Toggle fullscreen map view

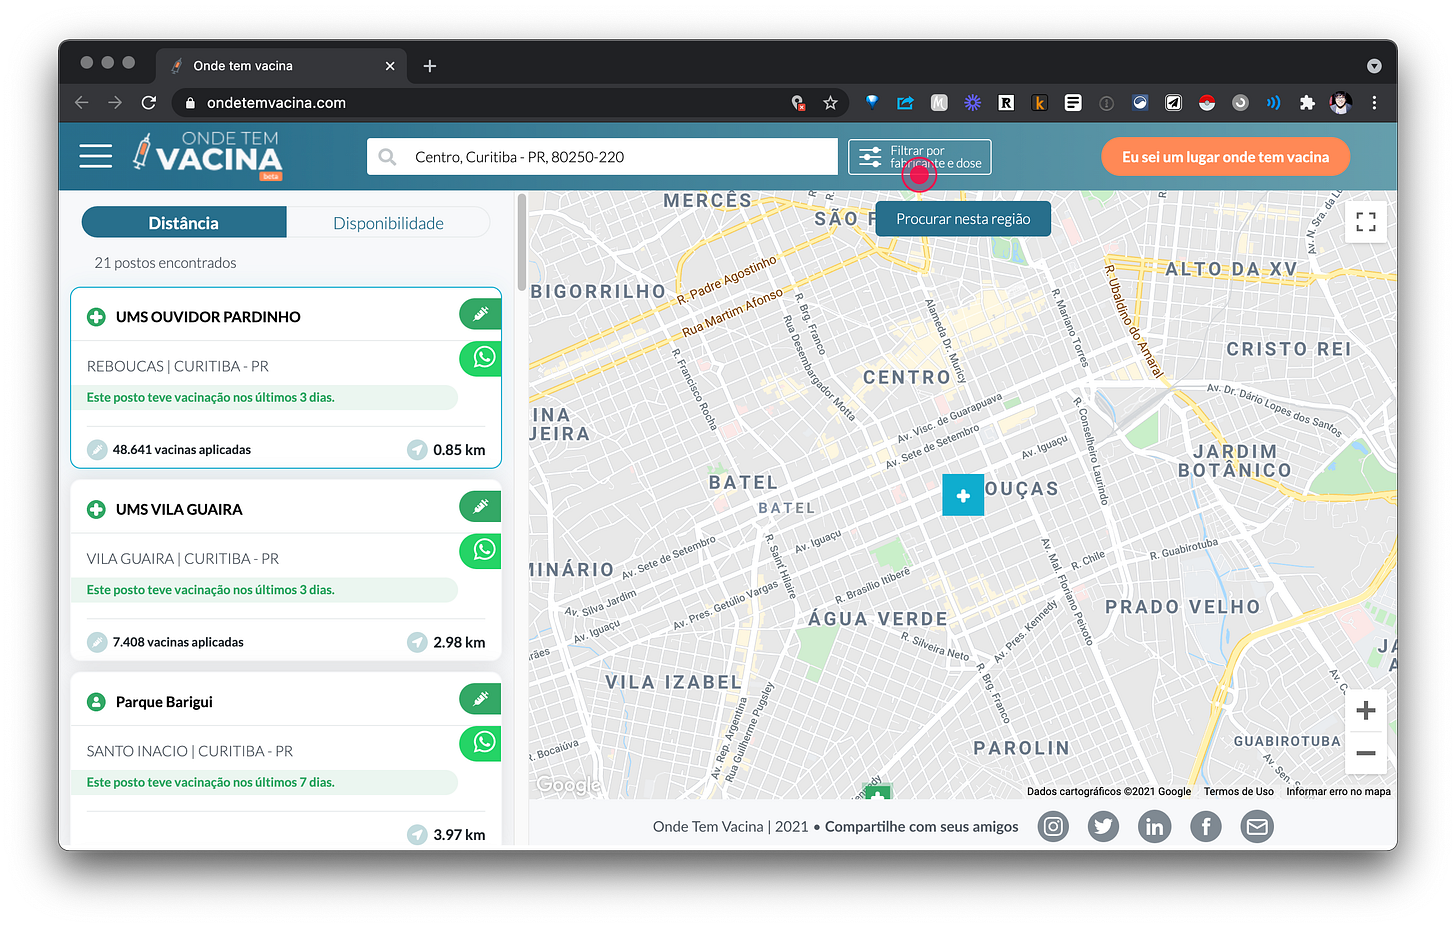tap(1366, 222)
